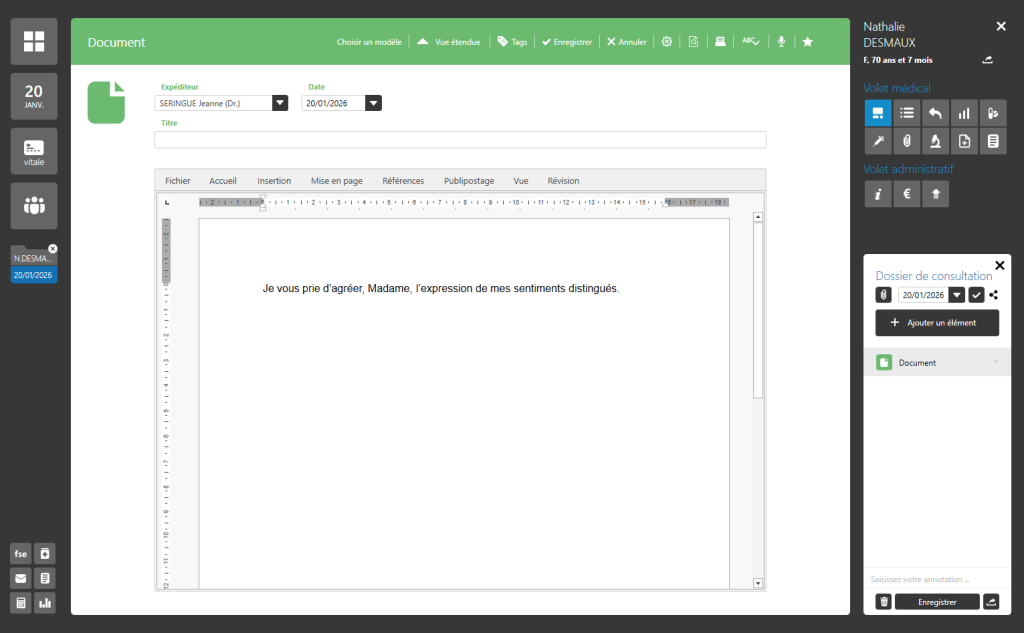This screenshot has height=633, width=1024.
Task: Open the carte vitale sidebar icon
Action: (33, 150)
